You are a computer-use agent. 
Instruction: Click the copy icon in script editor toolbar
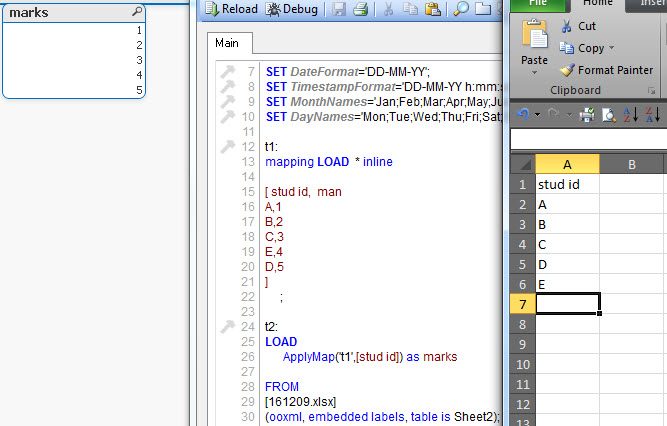point(410,9)
